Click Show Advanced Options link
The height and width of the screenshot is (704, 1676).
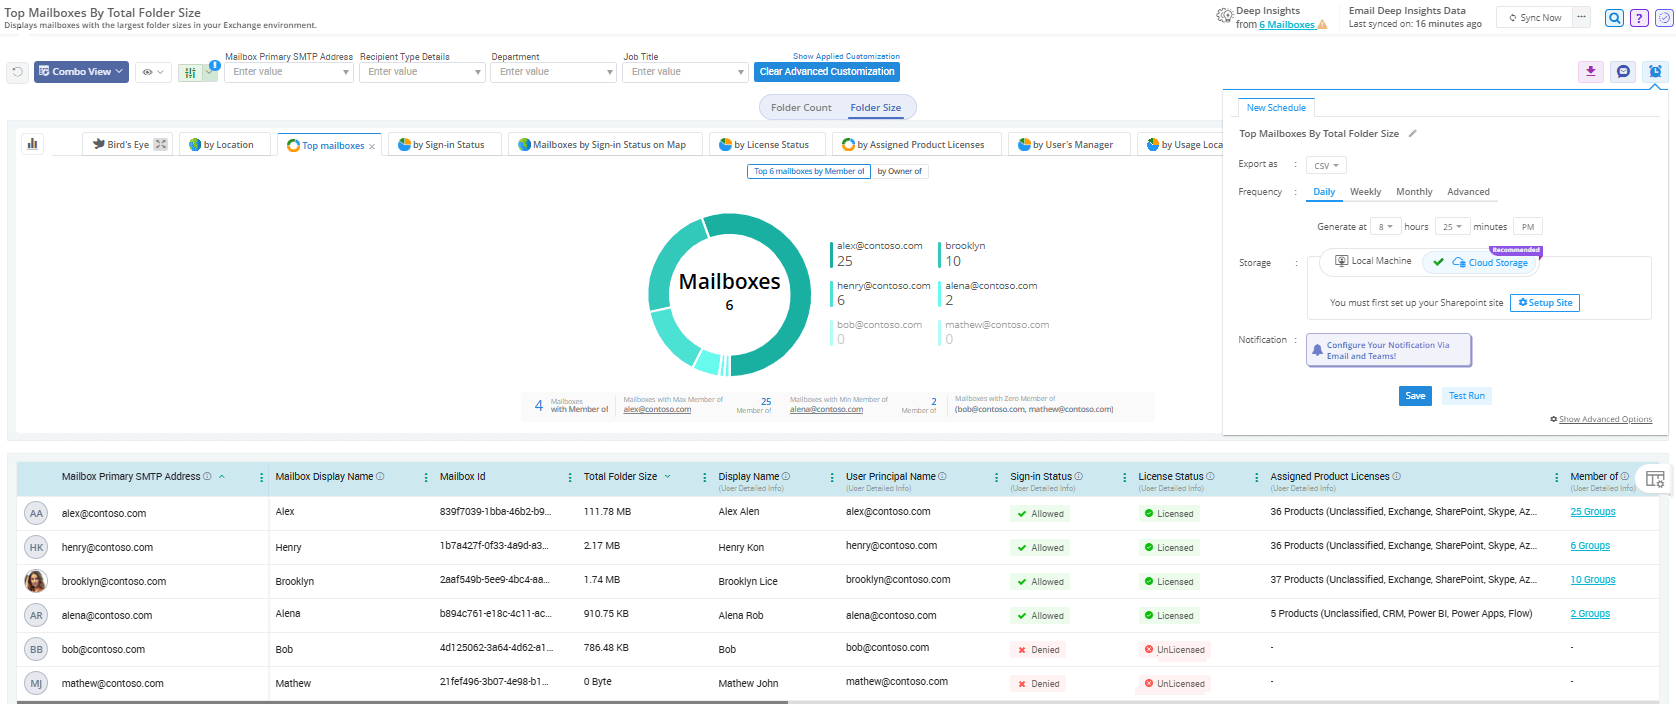[x=1605, y=419]
